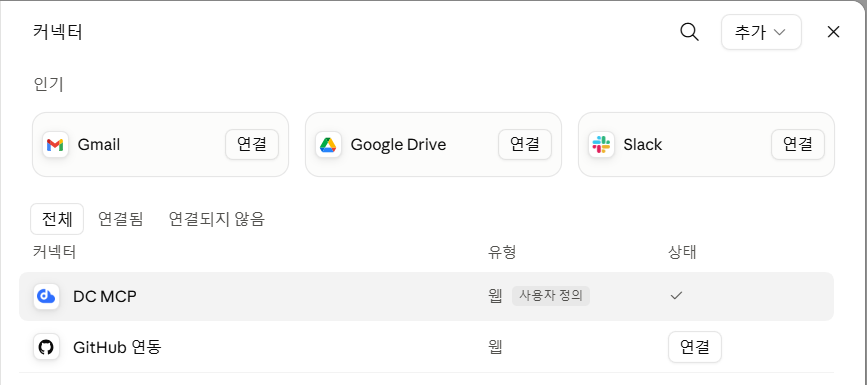Connect Google Drive using 연결
Screen dimensions: 867x385
click(x=525, y=145)
